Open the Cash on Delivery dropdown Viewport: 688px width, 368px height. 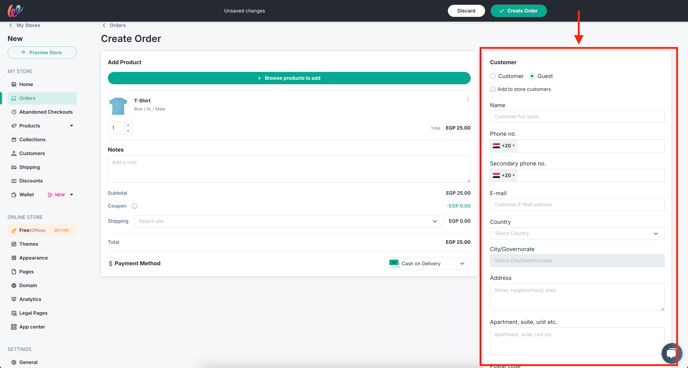[427, 263]
